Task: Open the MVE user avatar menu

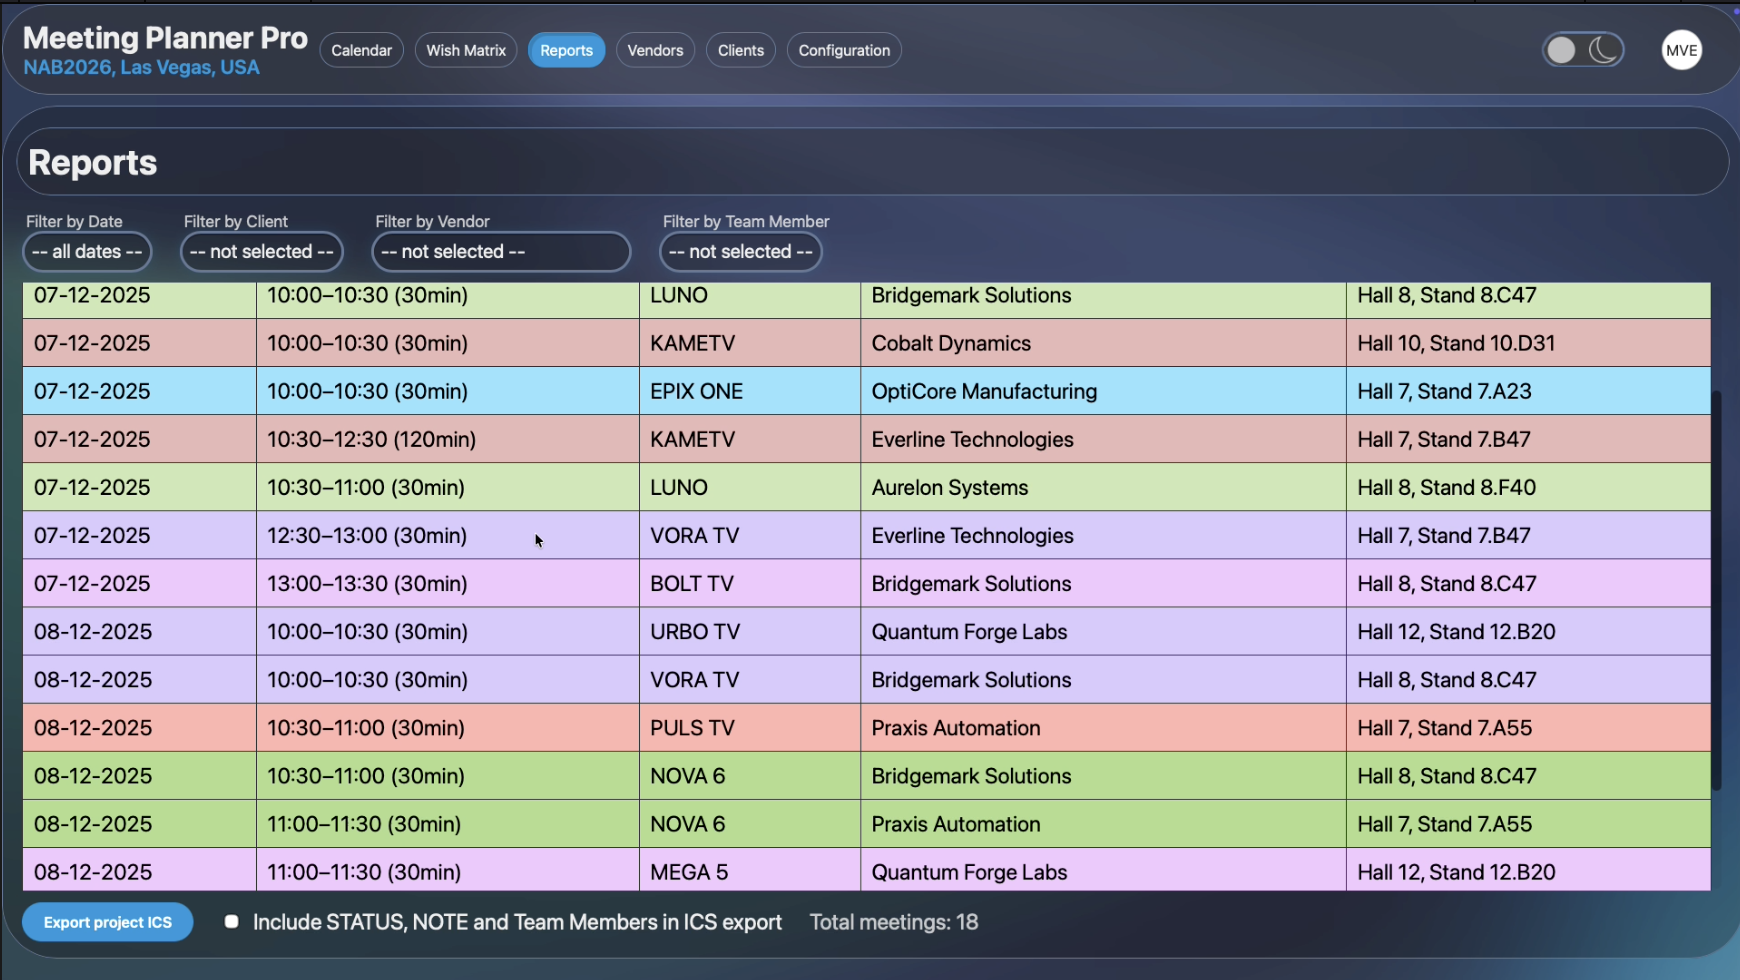Action: pyautogui.click(x=1681, y=50)
